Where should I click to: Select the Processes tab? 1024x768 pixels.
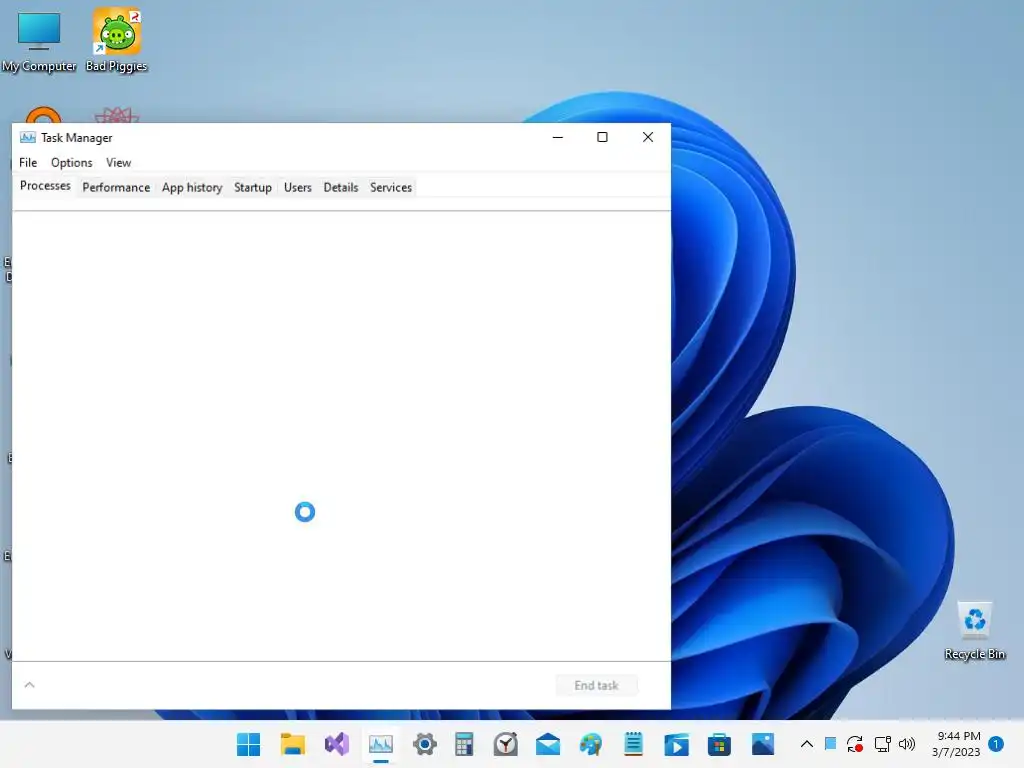[x=45, y=186]
